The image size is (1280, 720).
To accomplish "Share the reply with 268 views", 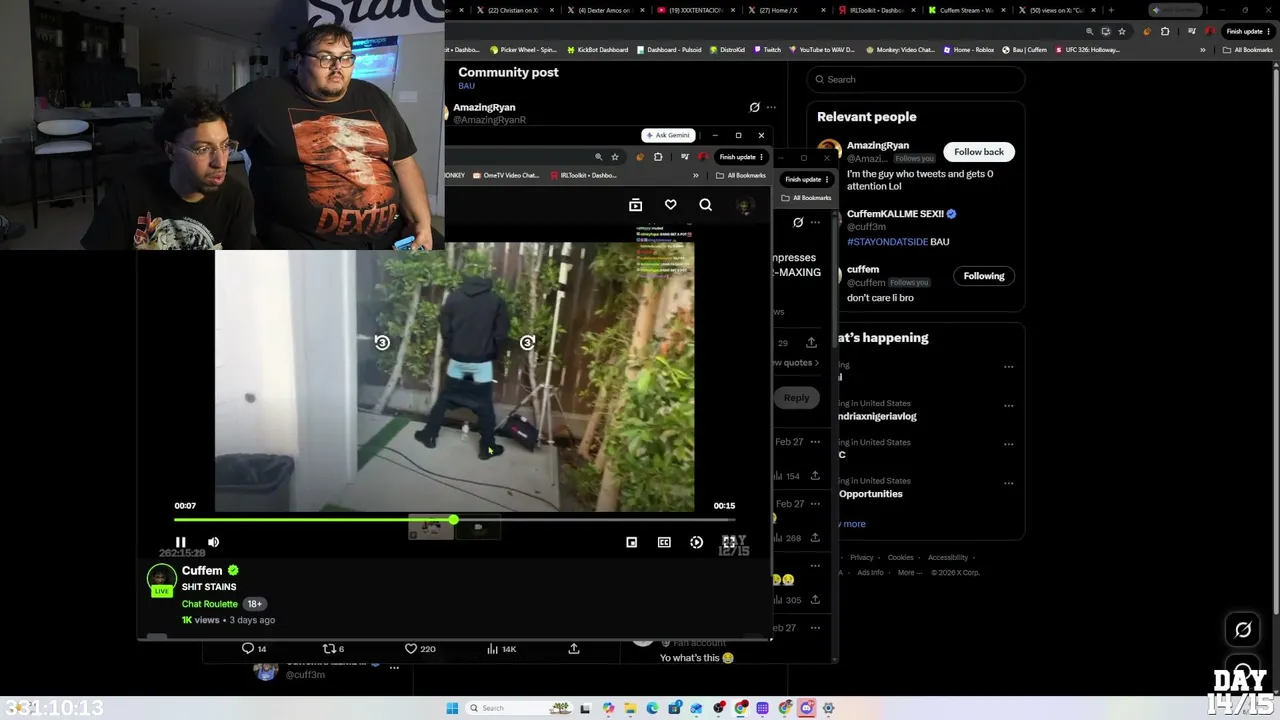I will [x=815, y=538].
